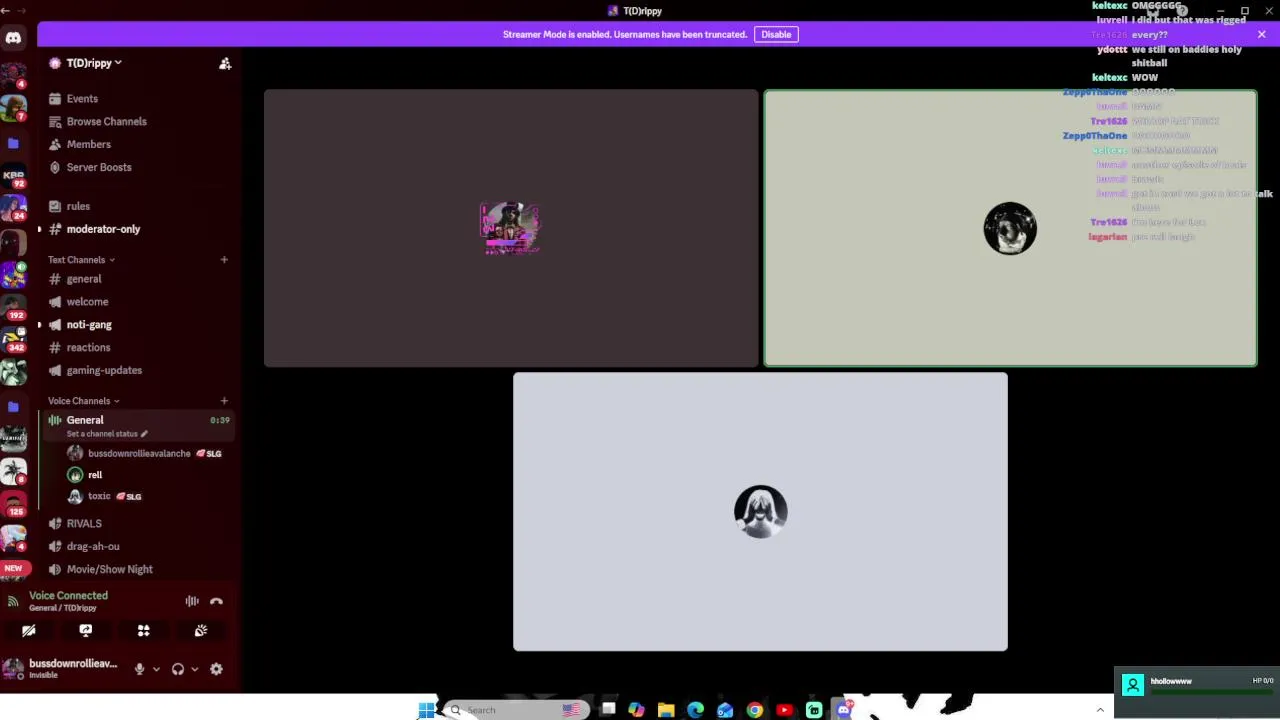Join the drag-ah-ou voice channel
The image size is (1280, 720).
(x=93, y=547)
